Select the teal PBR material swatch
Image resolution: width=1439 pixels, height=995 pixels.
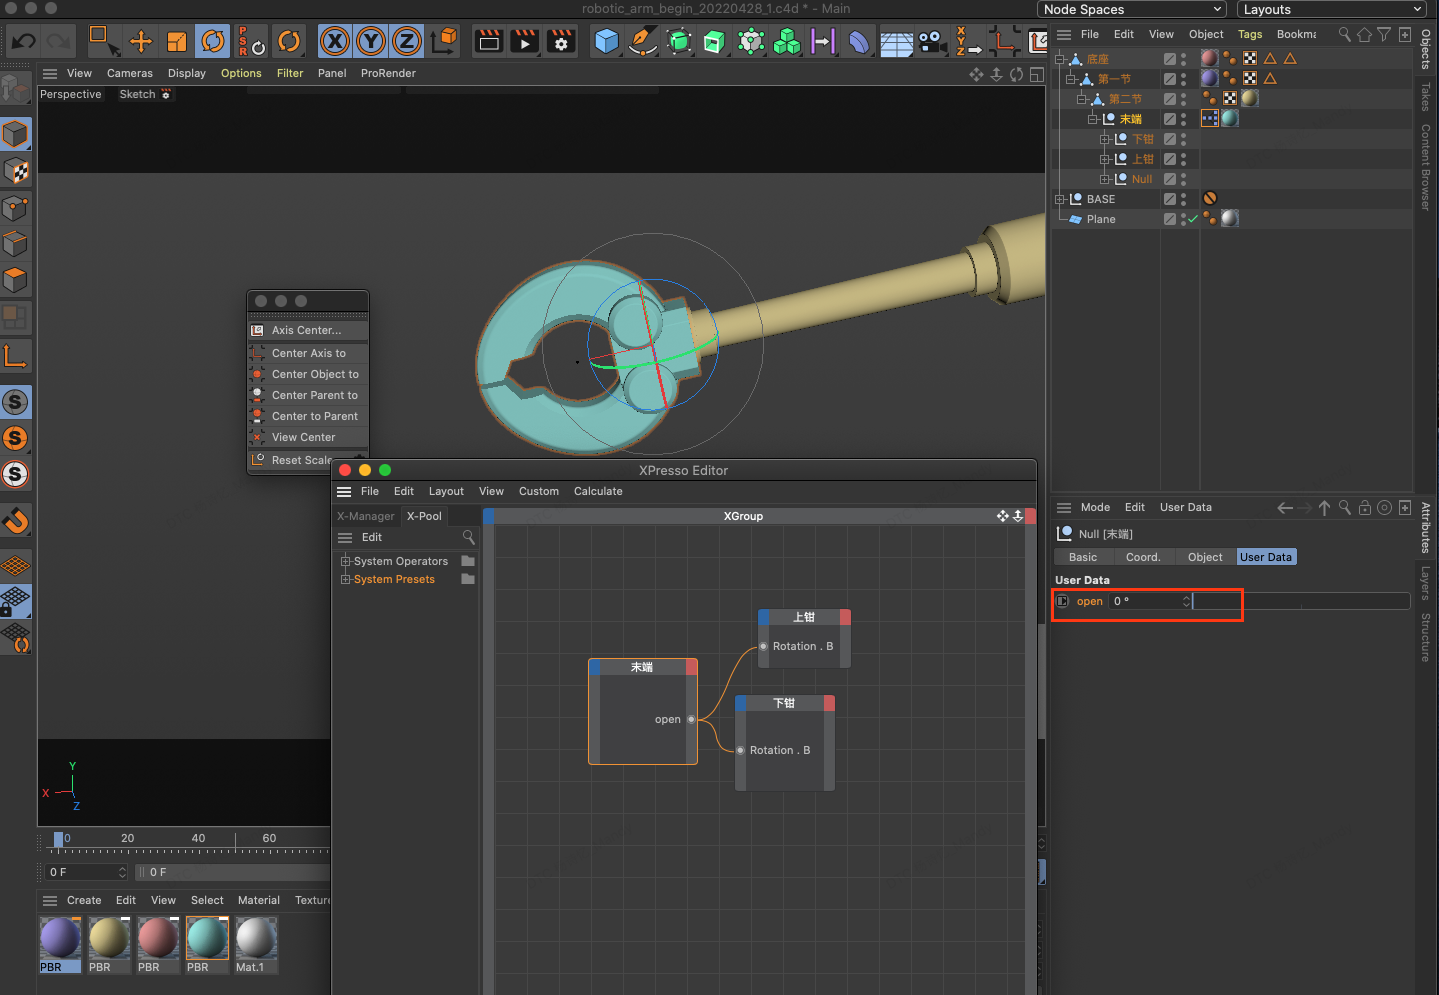pyautogui.click(x=207, y=939)
